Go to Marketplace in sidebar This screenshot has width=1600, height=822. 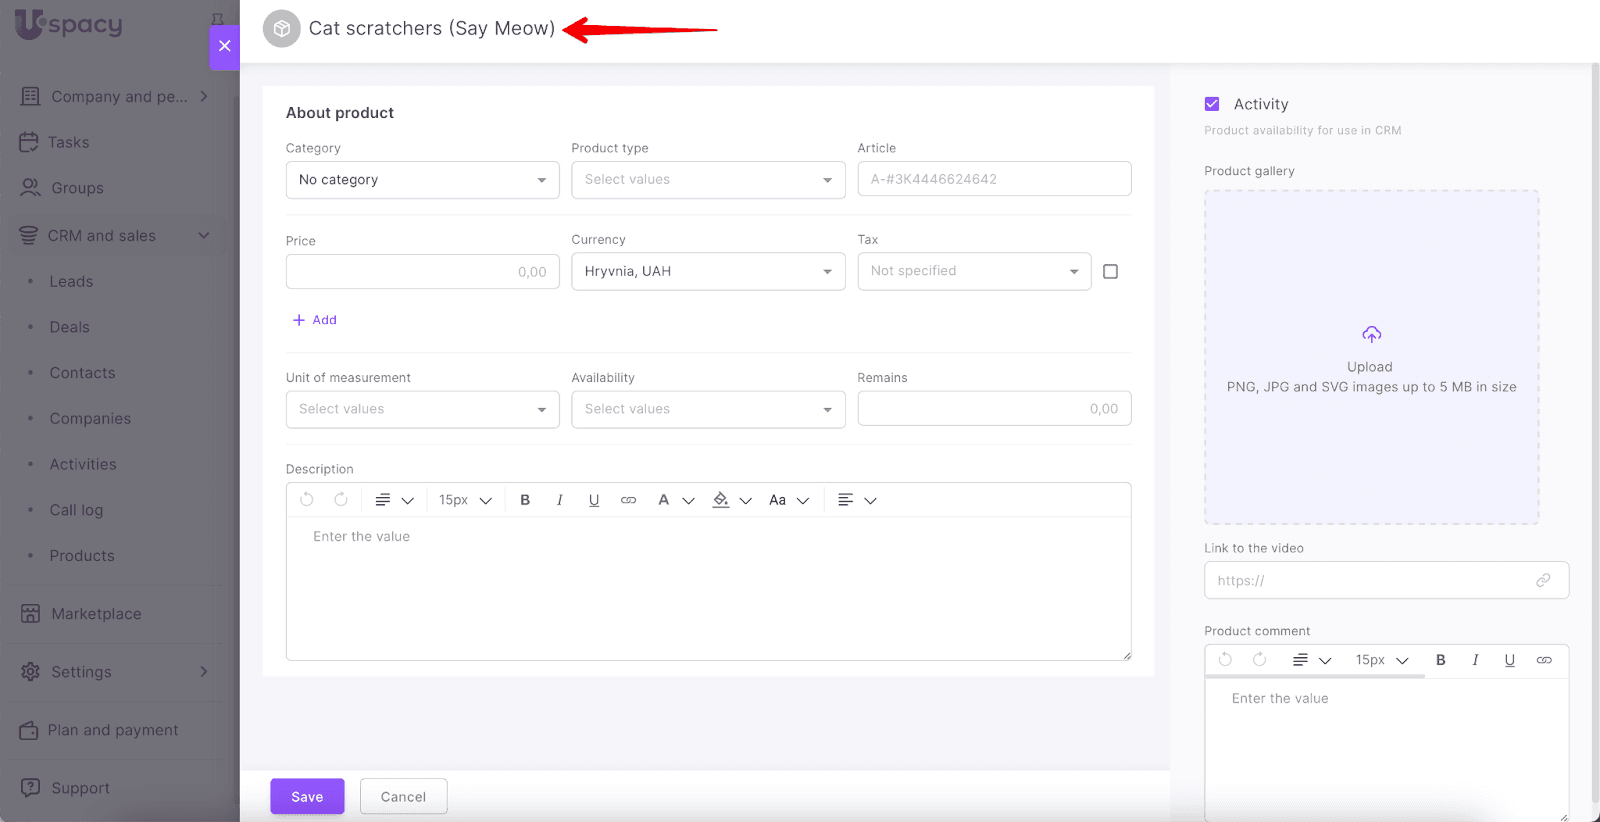click(x=96, y=614)
